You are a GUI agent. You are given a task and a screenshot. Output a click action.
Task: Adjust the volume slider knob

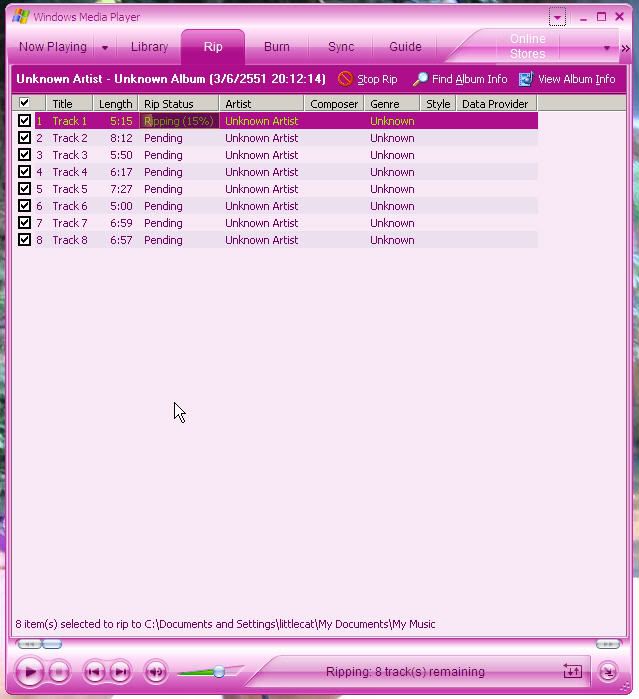point(218,671)
